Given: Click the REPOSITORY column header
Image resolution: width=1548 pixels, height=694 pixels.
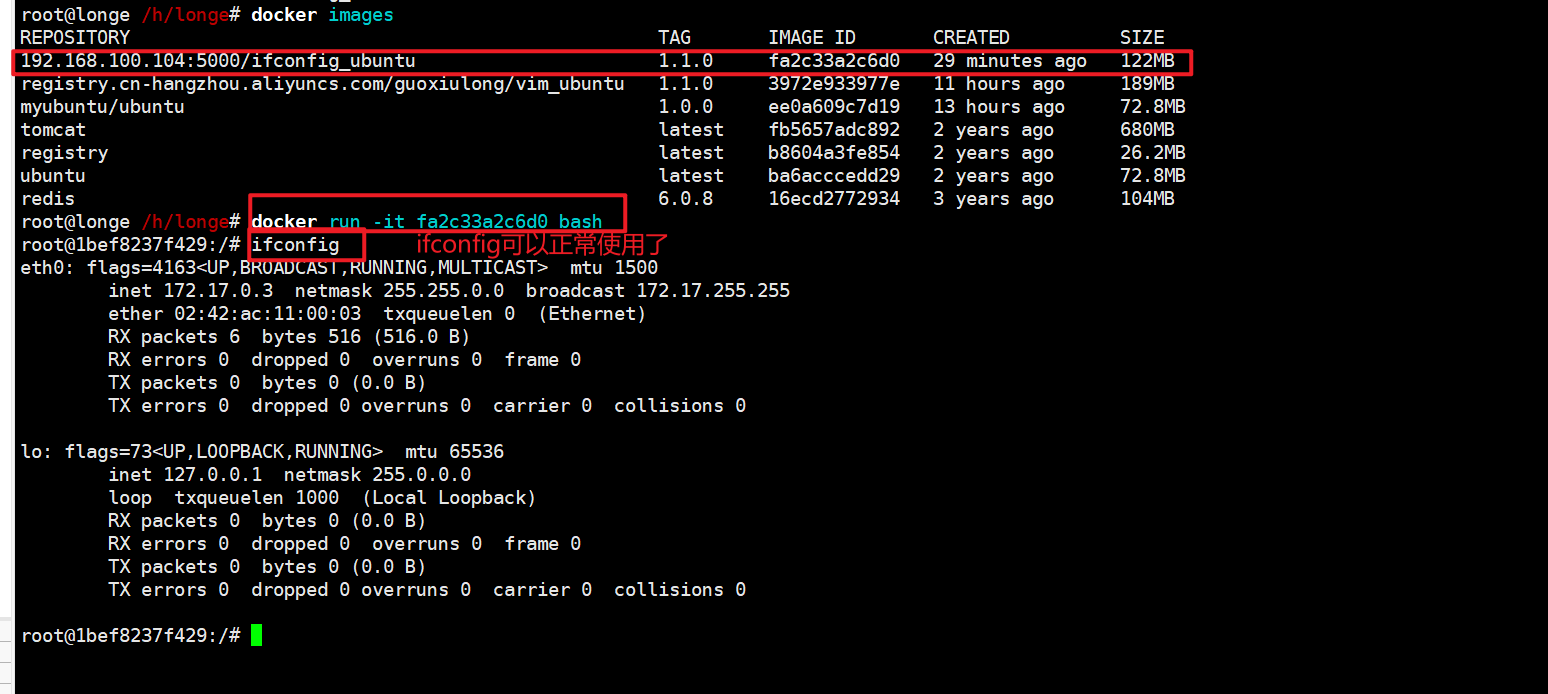Looking at the screenshot, I should point(75,38).
